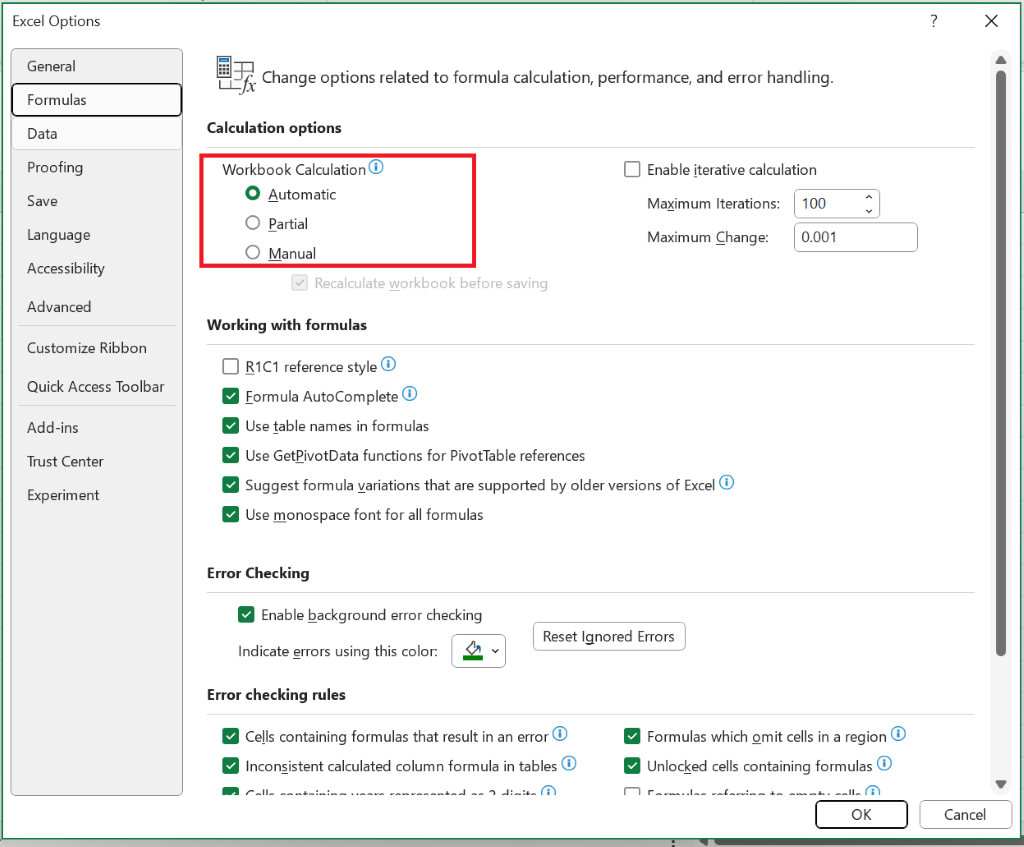Increase Maximum Iterations with up arrow
The height and width of the screenshot is (847, 1024).
tap(869, 197)
